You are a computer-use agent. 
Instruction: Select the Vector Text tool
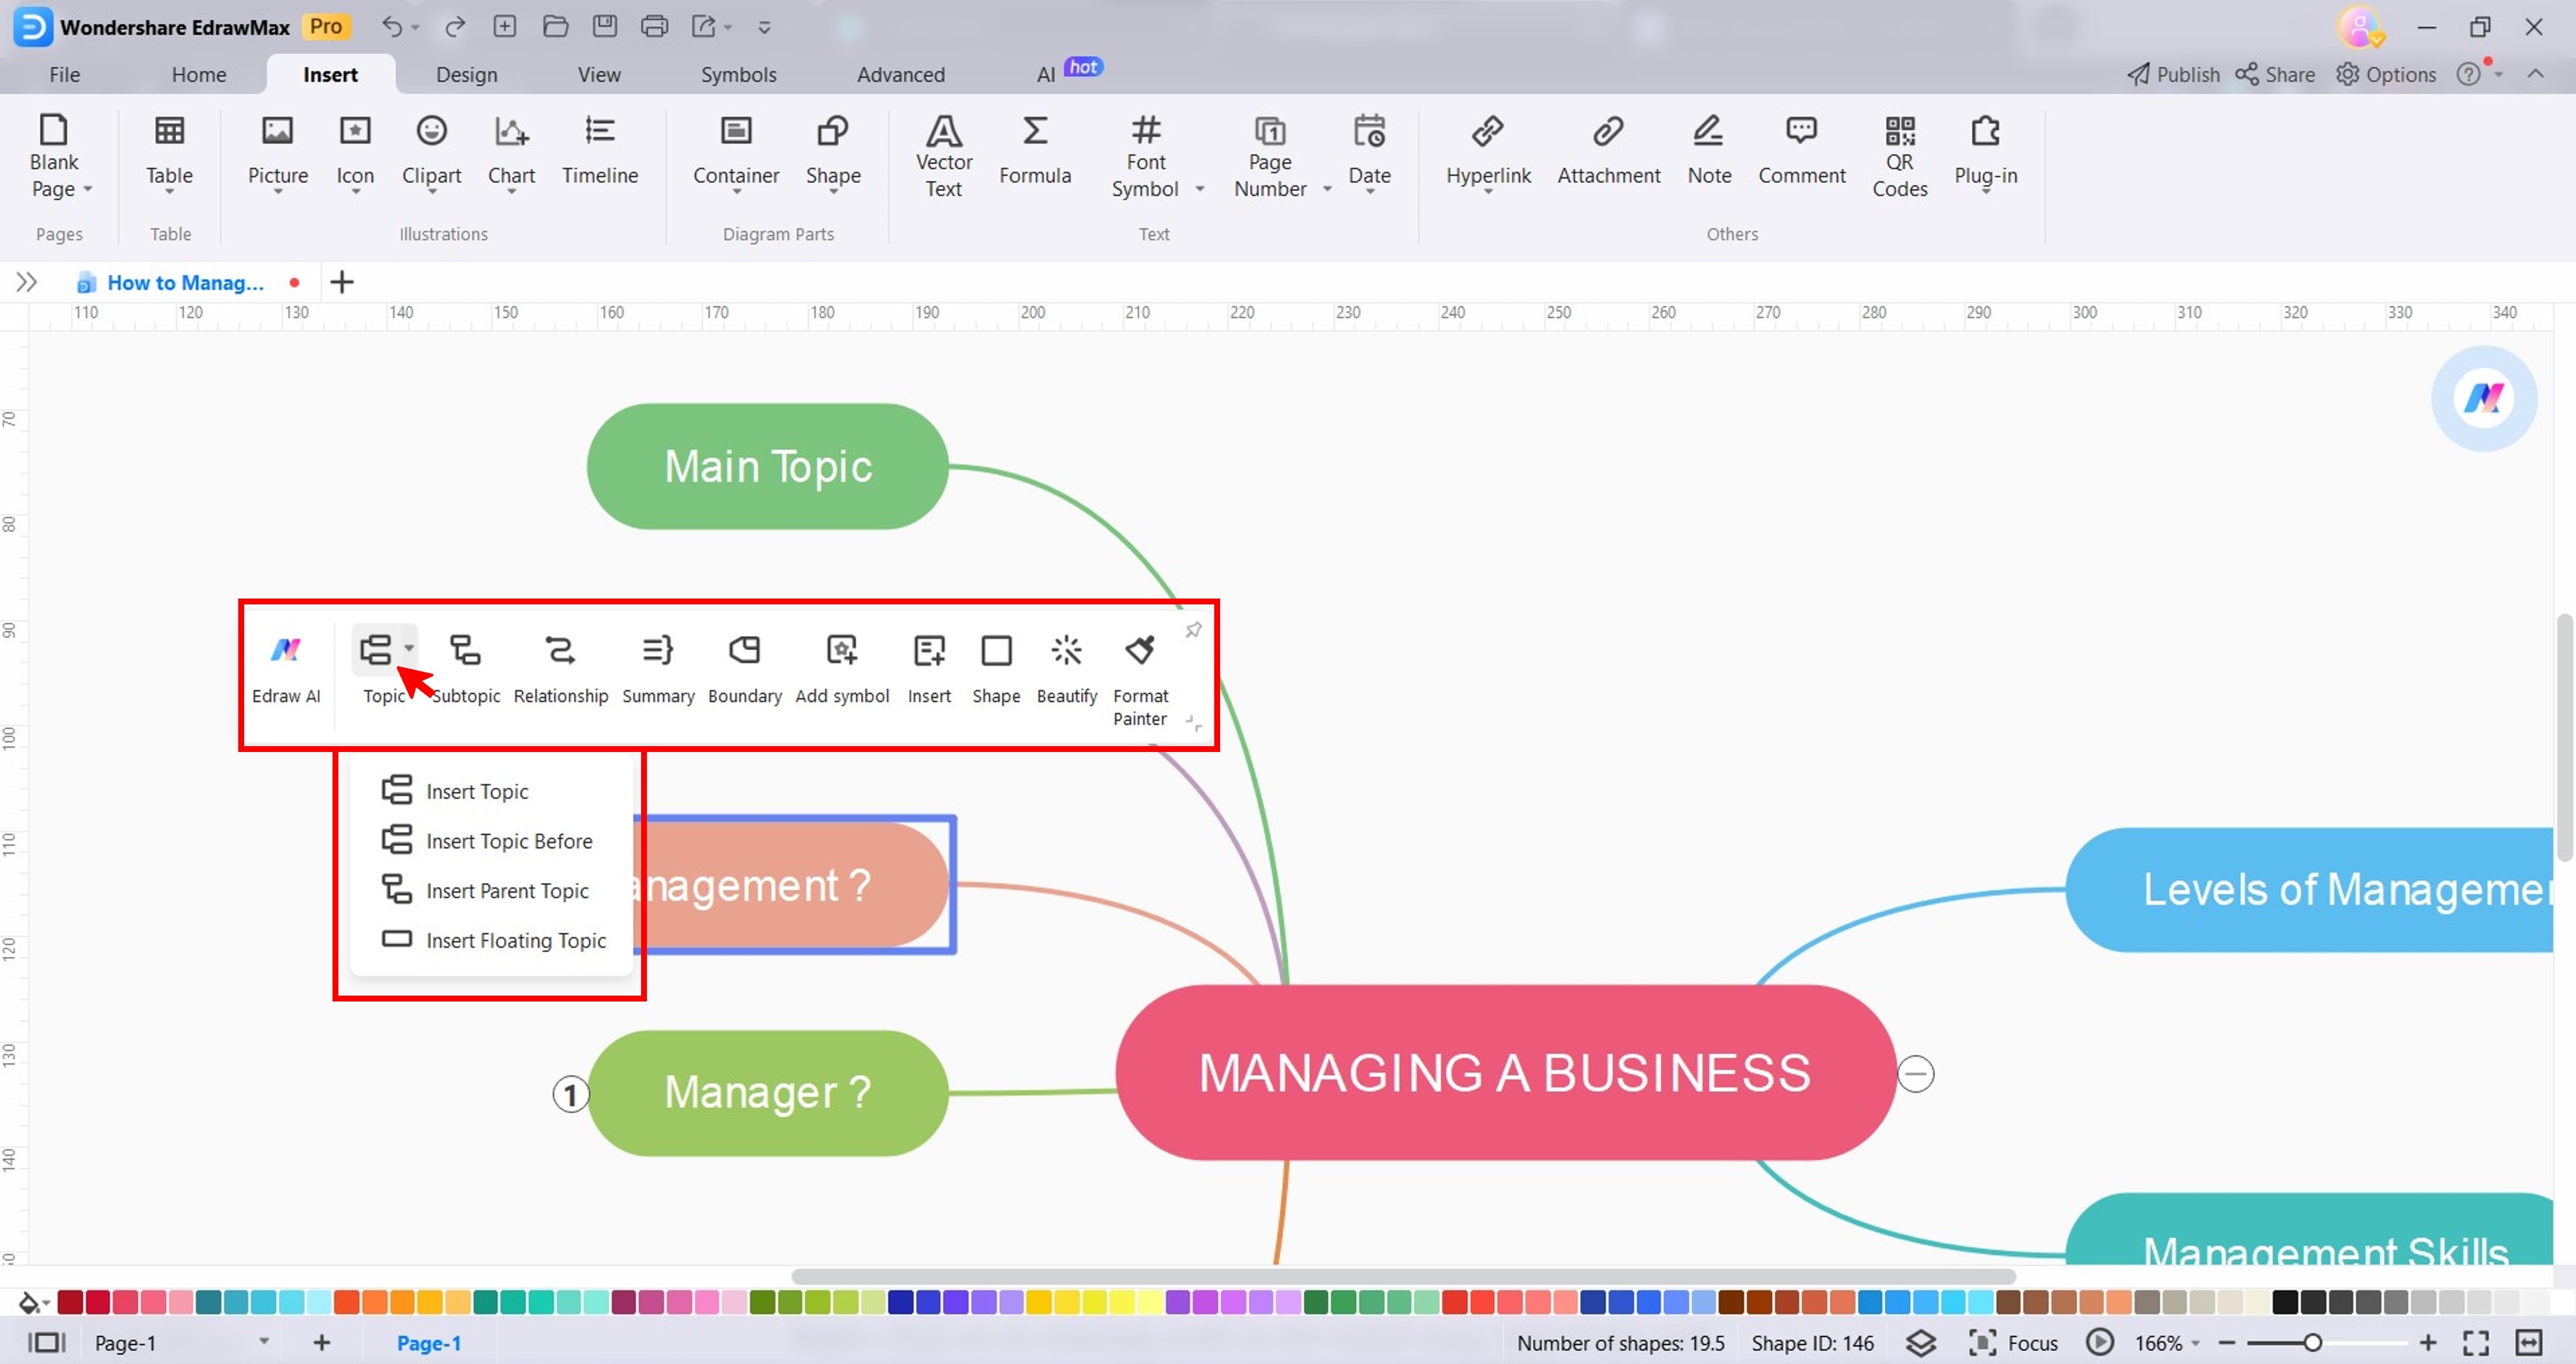point(943,157)
